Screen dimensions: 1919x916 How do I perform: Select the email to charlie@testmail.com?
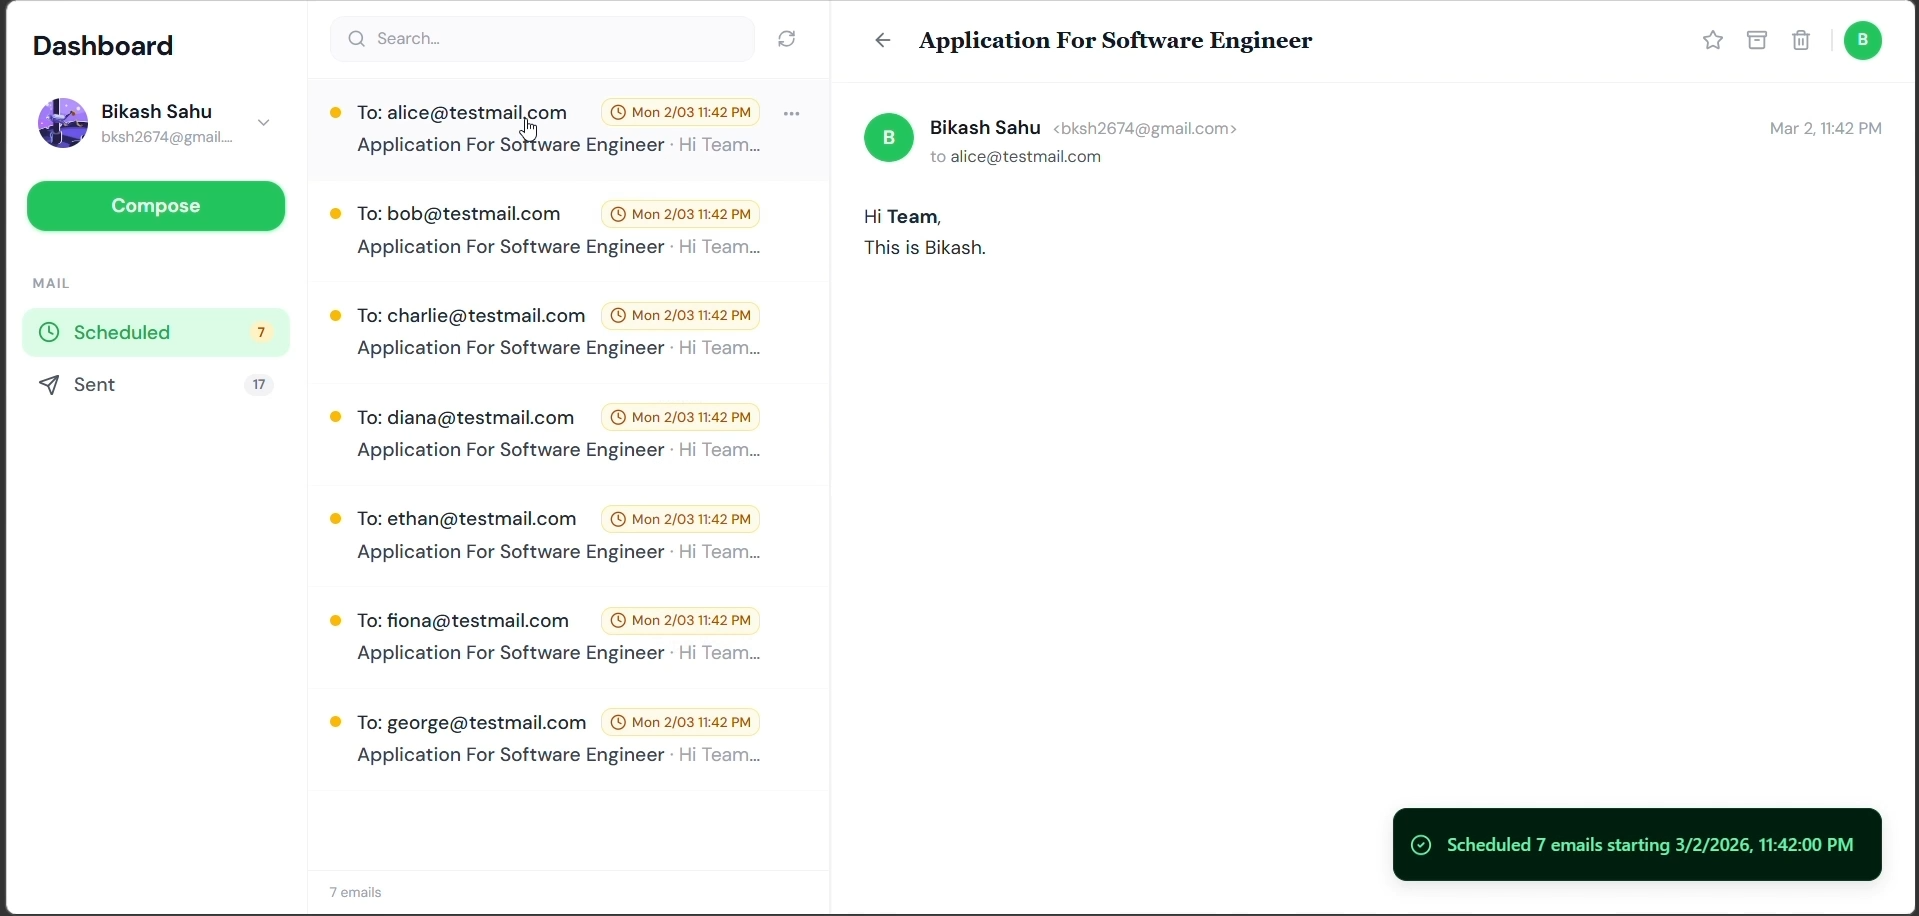click(545, 333)
